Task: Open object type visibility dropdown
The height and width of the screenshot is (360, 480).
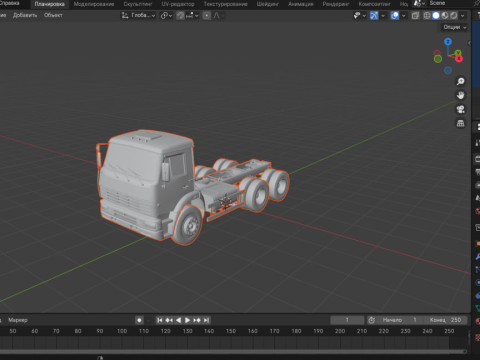Action: (x=360, y=15)
